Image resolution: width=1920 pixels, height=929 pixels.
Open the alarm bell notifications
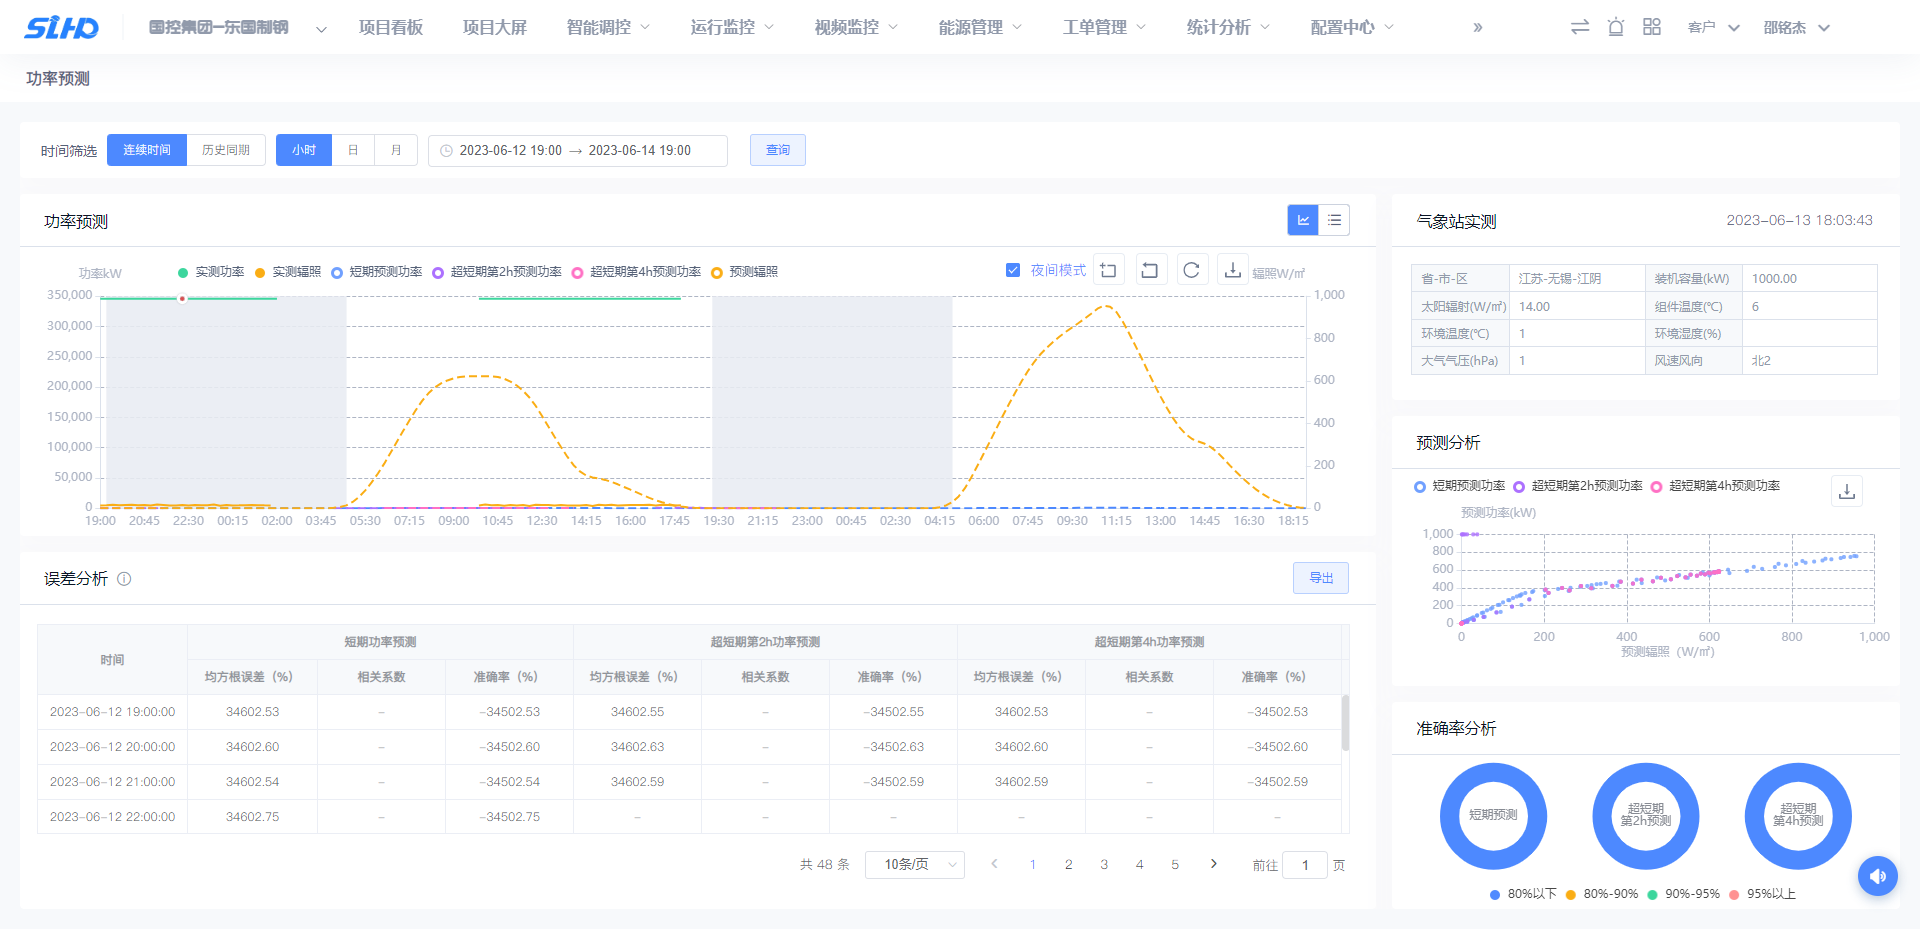tap(1616, 27)
